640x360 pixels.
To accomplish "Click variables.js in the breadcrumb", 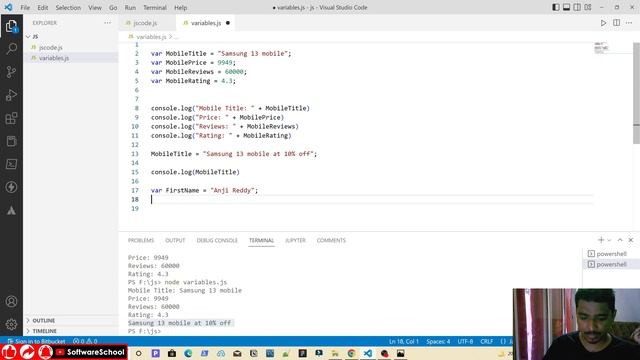I will [x=151, y=37].
